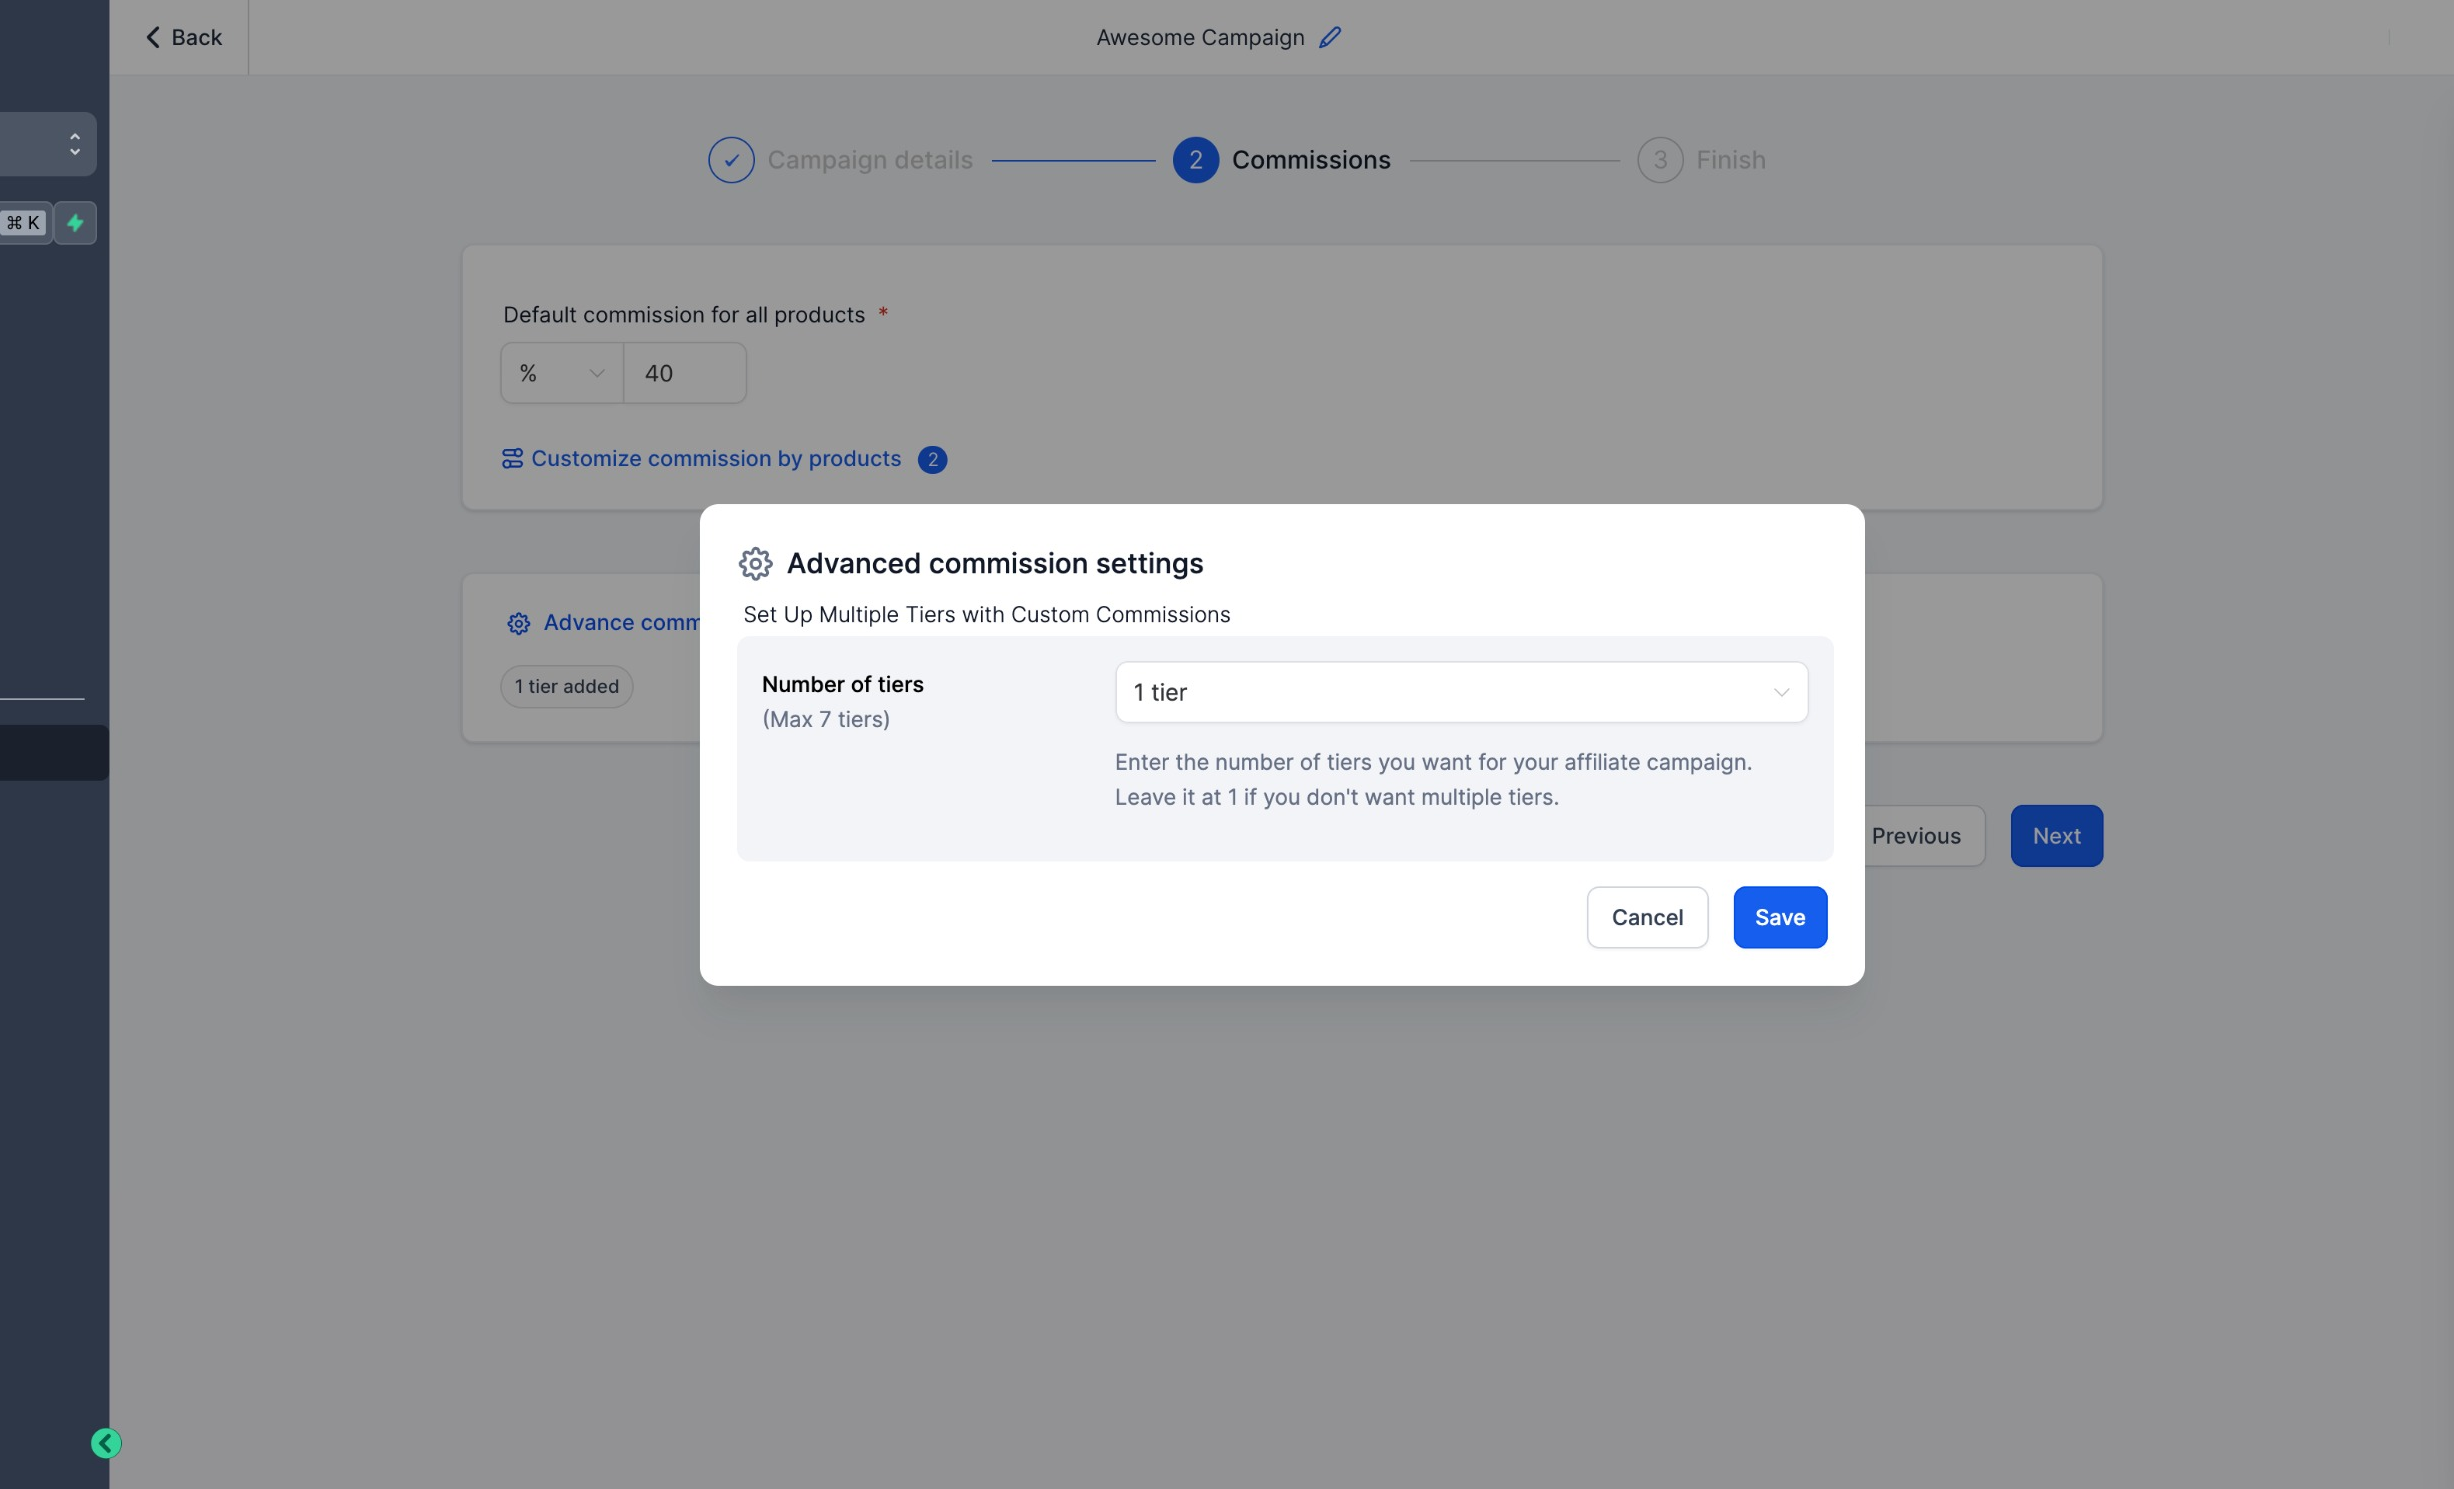Screen dimensions: 2454x1489
Task: Click the Save button in dialog
Action: tap(1780, 917)
